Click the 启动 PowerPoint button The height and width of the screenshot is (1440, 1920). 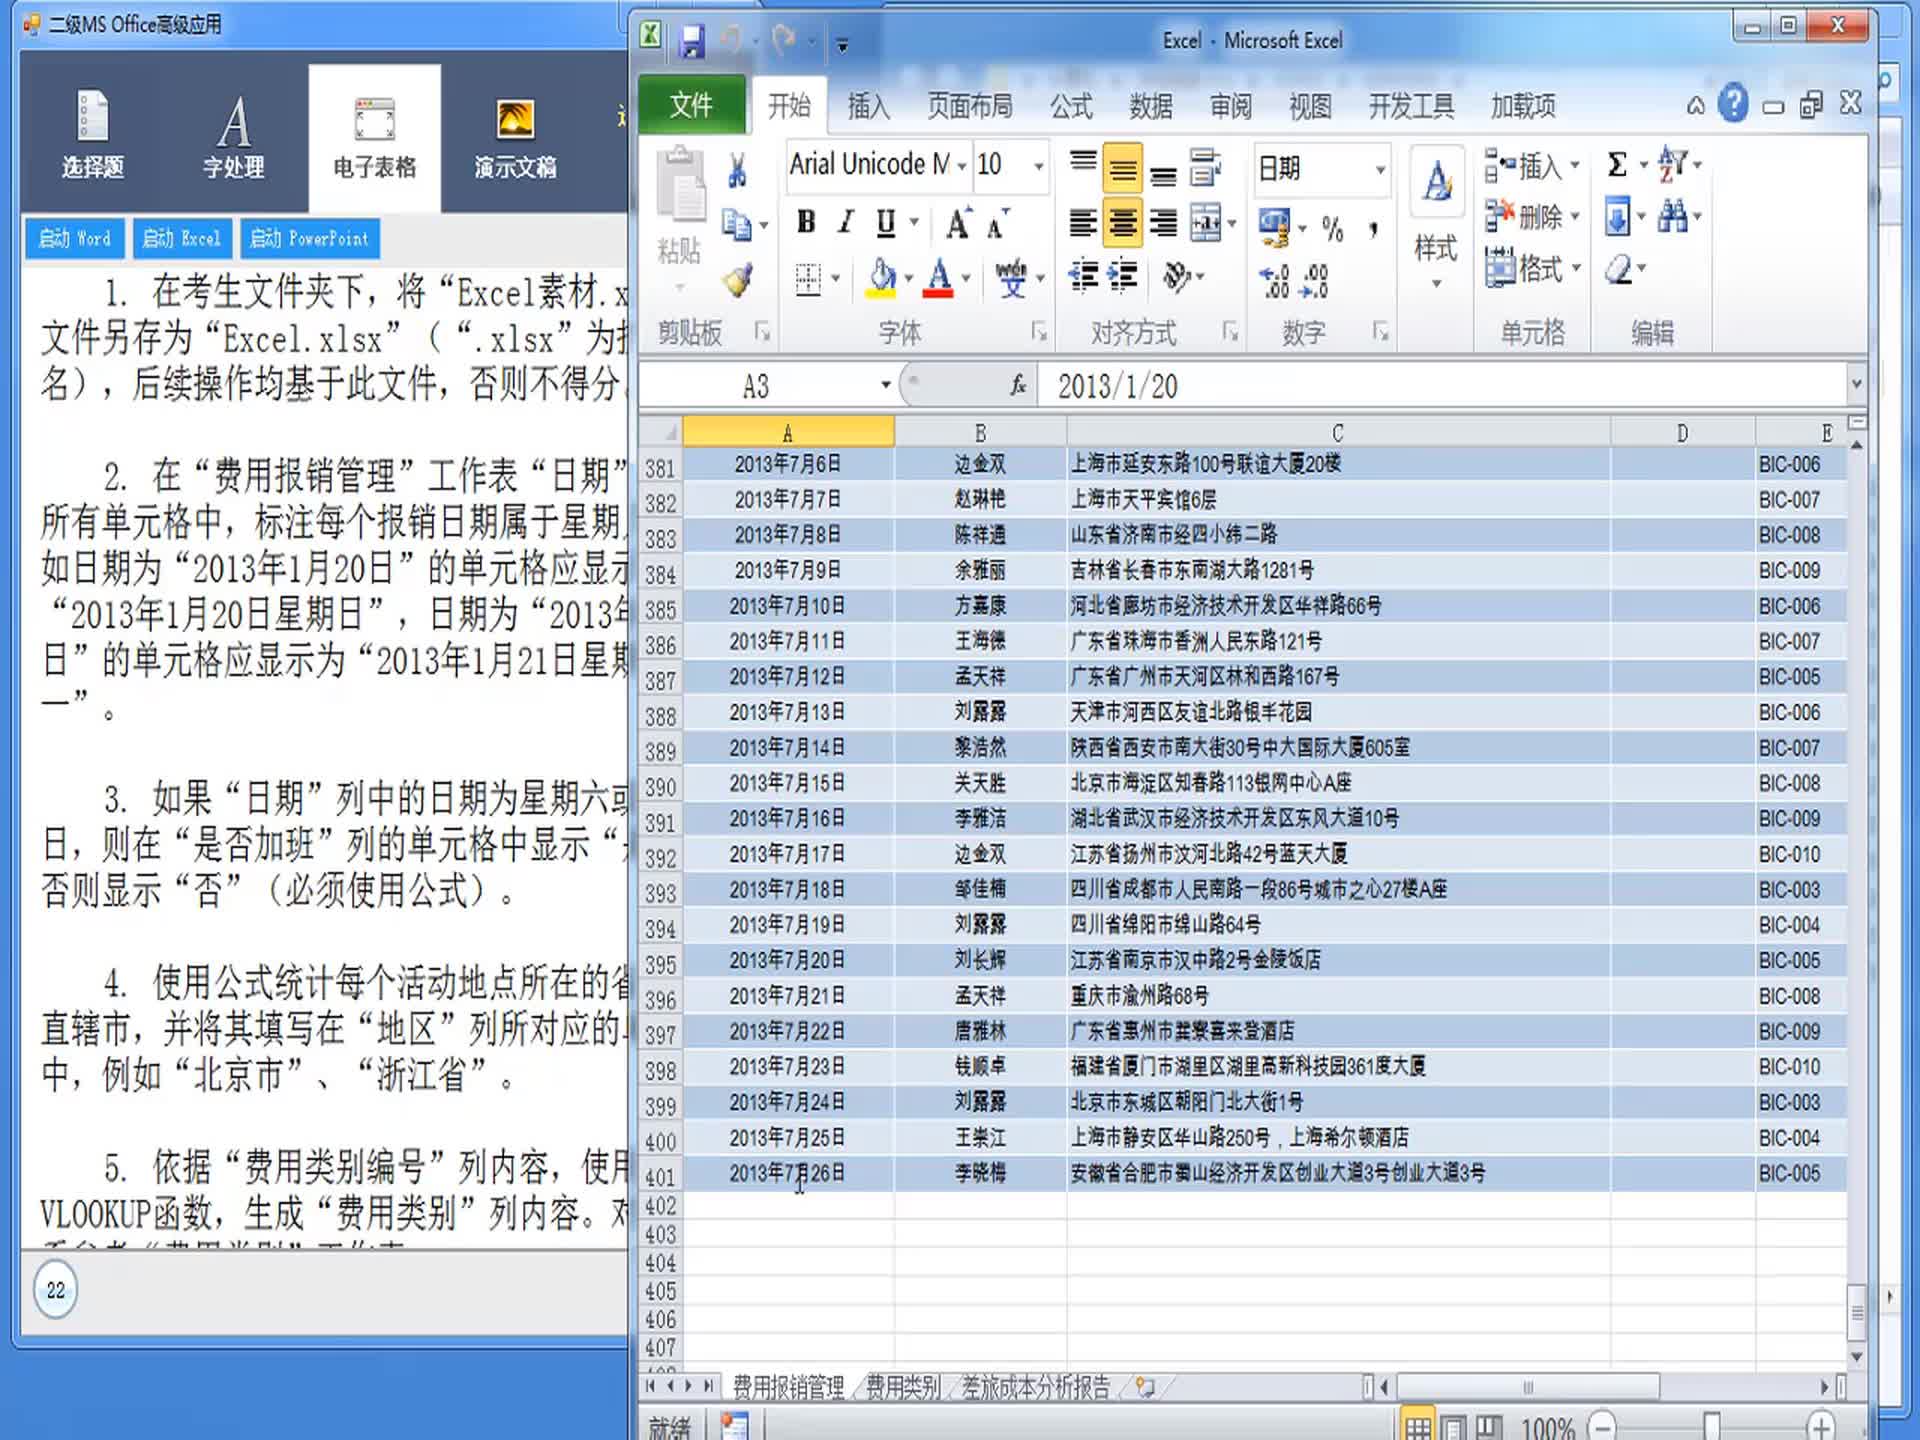tap(310, 239)
